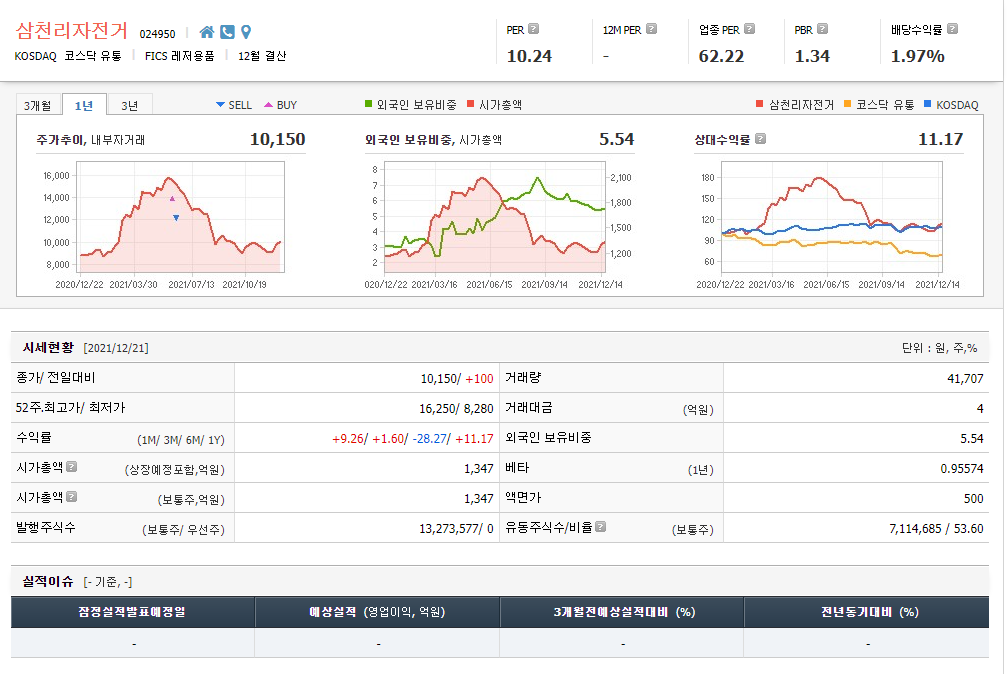The height and width of the screenshot is (674, 1007).
Task: Switch chart period to 3년 tab
Action: coord(130,105)
